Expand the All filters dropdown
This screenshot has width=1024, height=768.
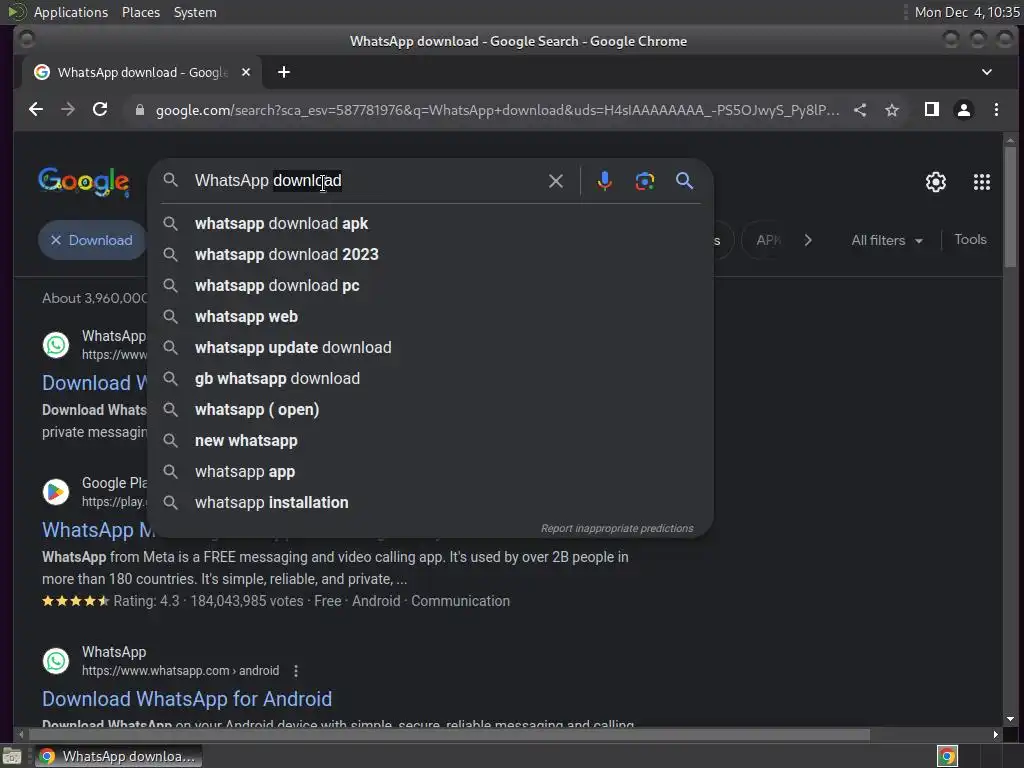(887, 240)
